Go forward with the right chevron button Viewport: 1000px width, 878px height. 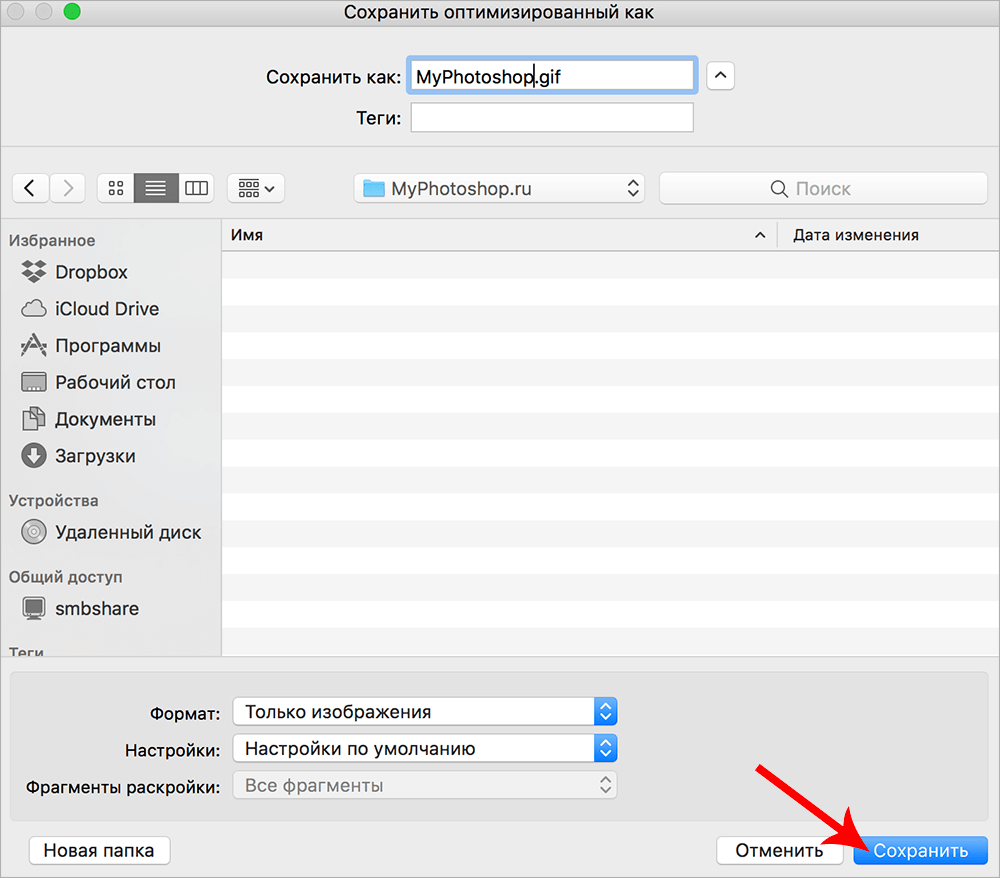pyautogui.click(x=68, y=188)
